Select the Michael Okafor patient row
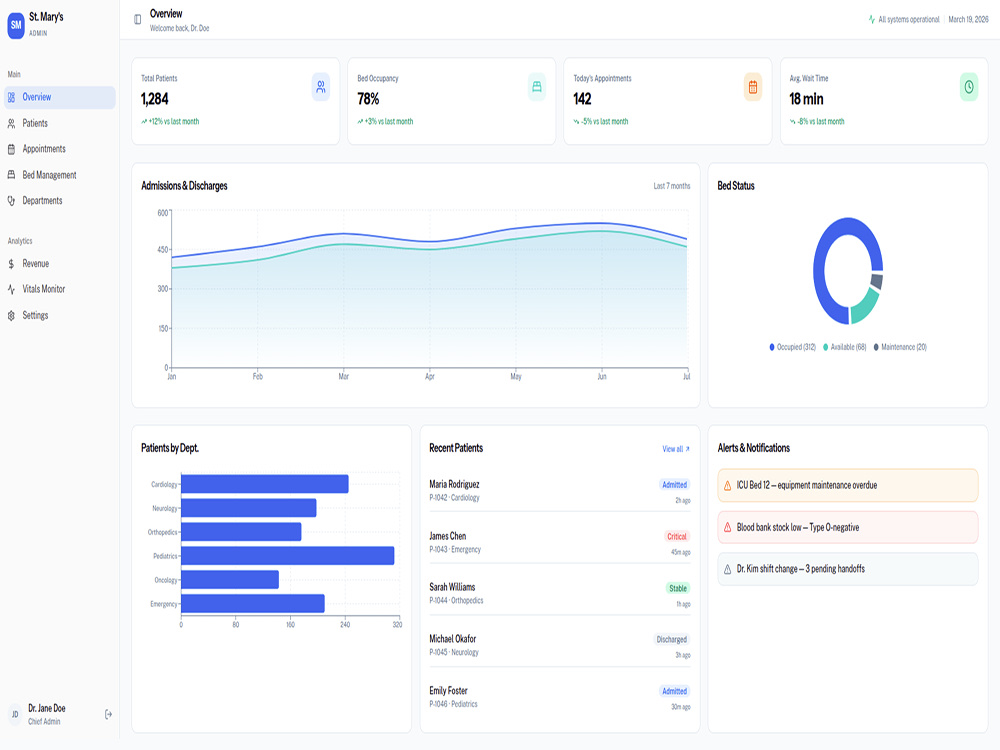1000x750 pixels. [x=560, y=645]
